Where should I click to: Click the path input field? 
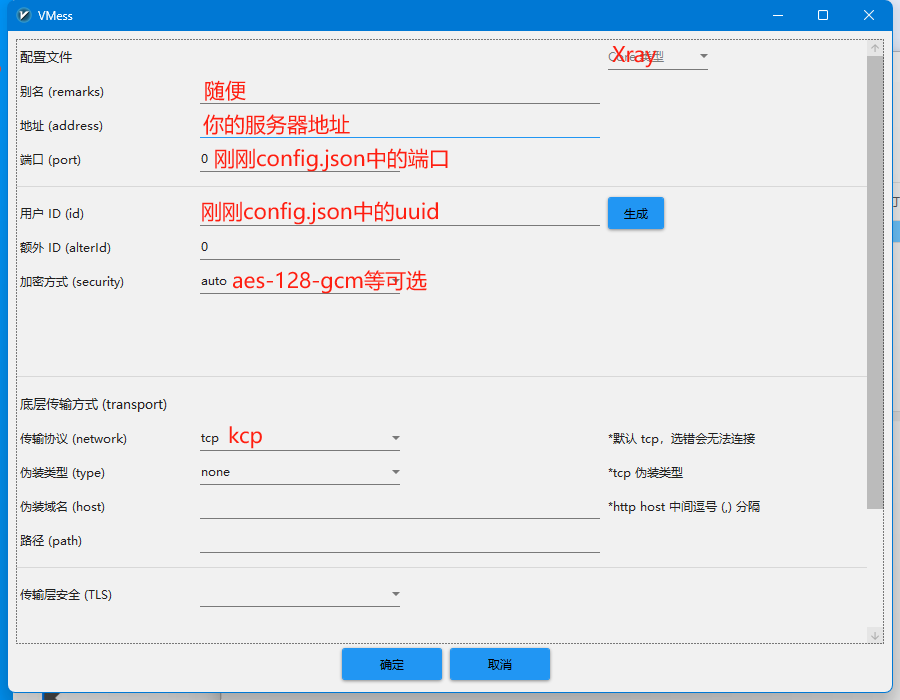399,540
